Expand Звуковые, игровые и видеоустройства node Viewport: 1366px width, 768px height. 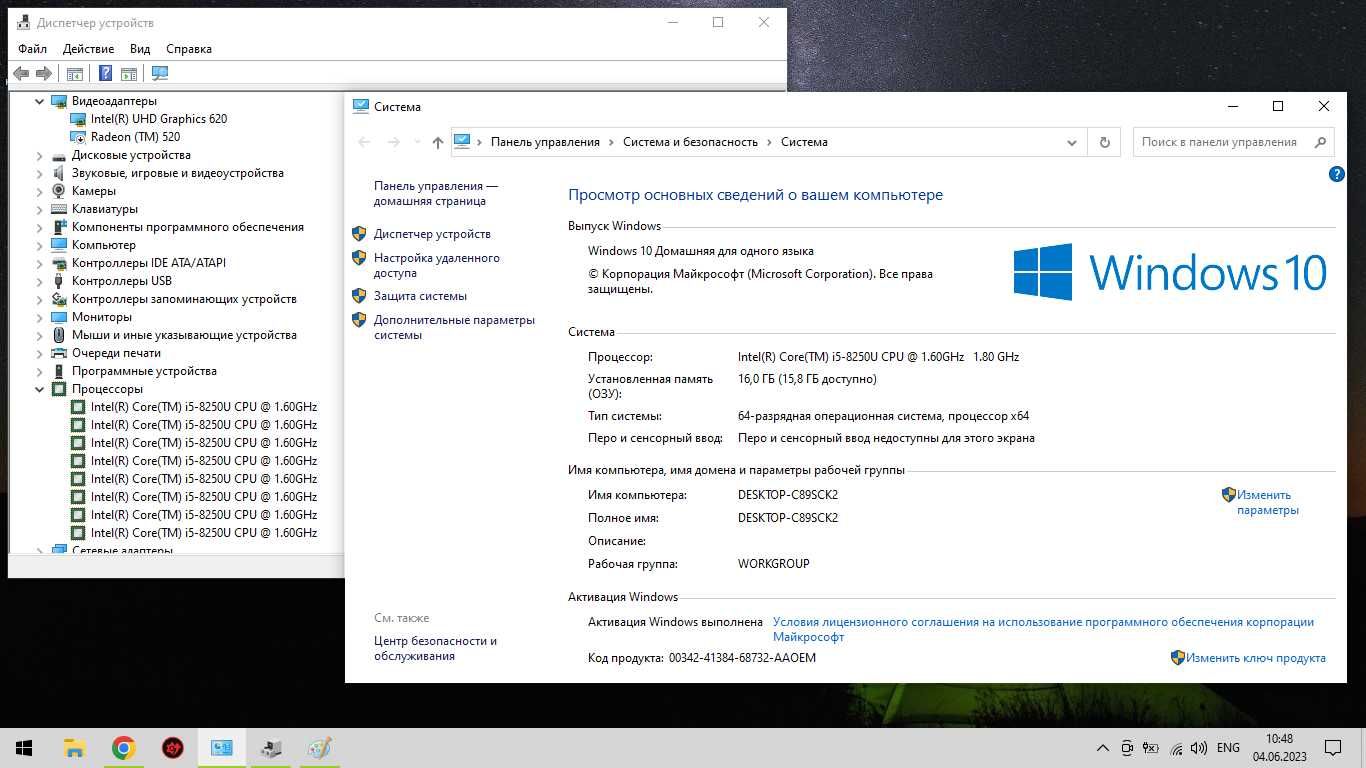pos(40,173)
